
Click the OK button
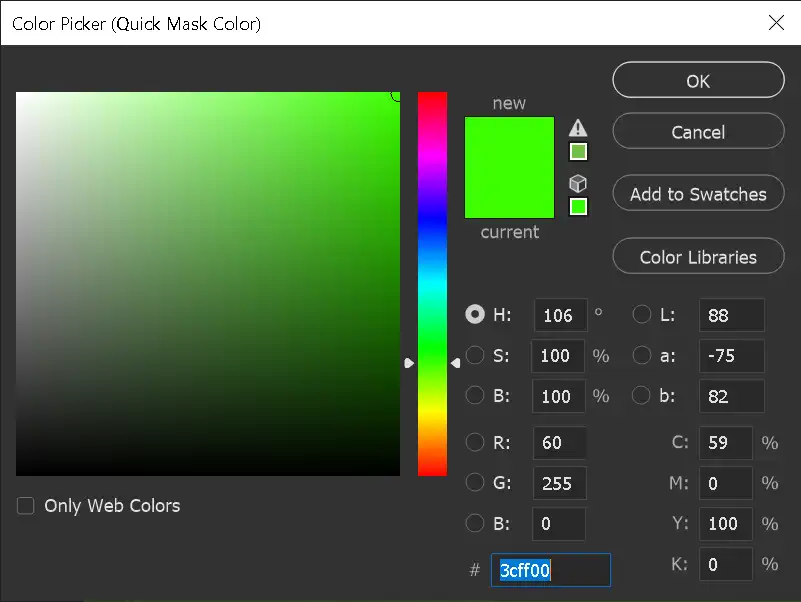pos(697,80)
